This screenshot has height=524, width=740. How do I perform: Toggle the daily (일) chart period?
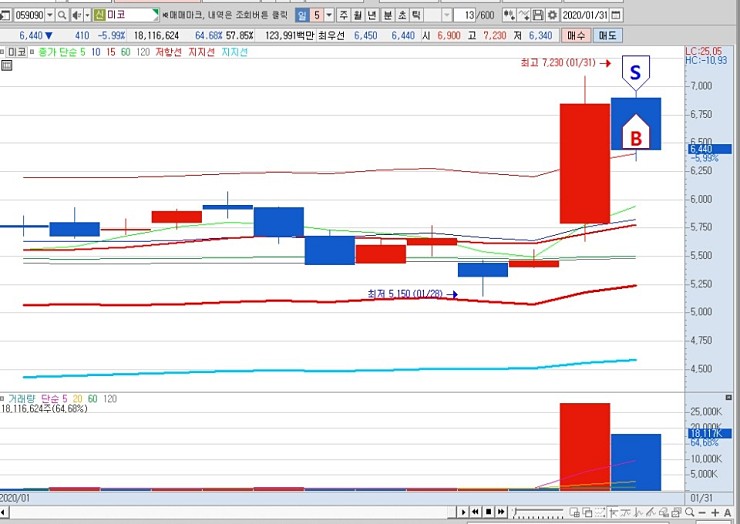(302, 16)
